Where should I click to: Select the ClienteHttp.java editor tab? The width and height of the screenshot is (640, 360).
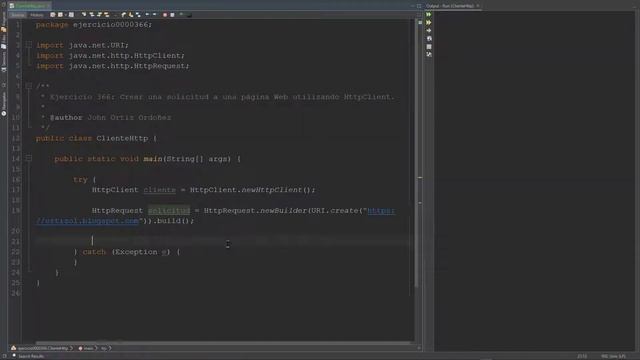30,6
